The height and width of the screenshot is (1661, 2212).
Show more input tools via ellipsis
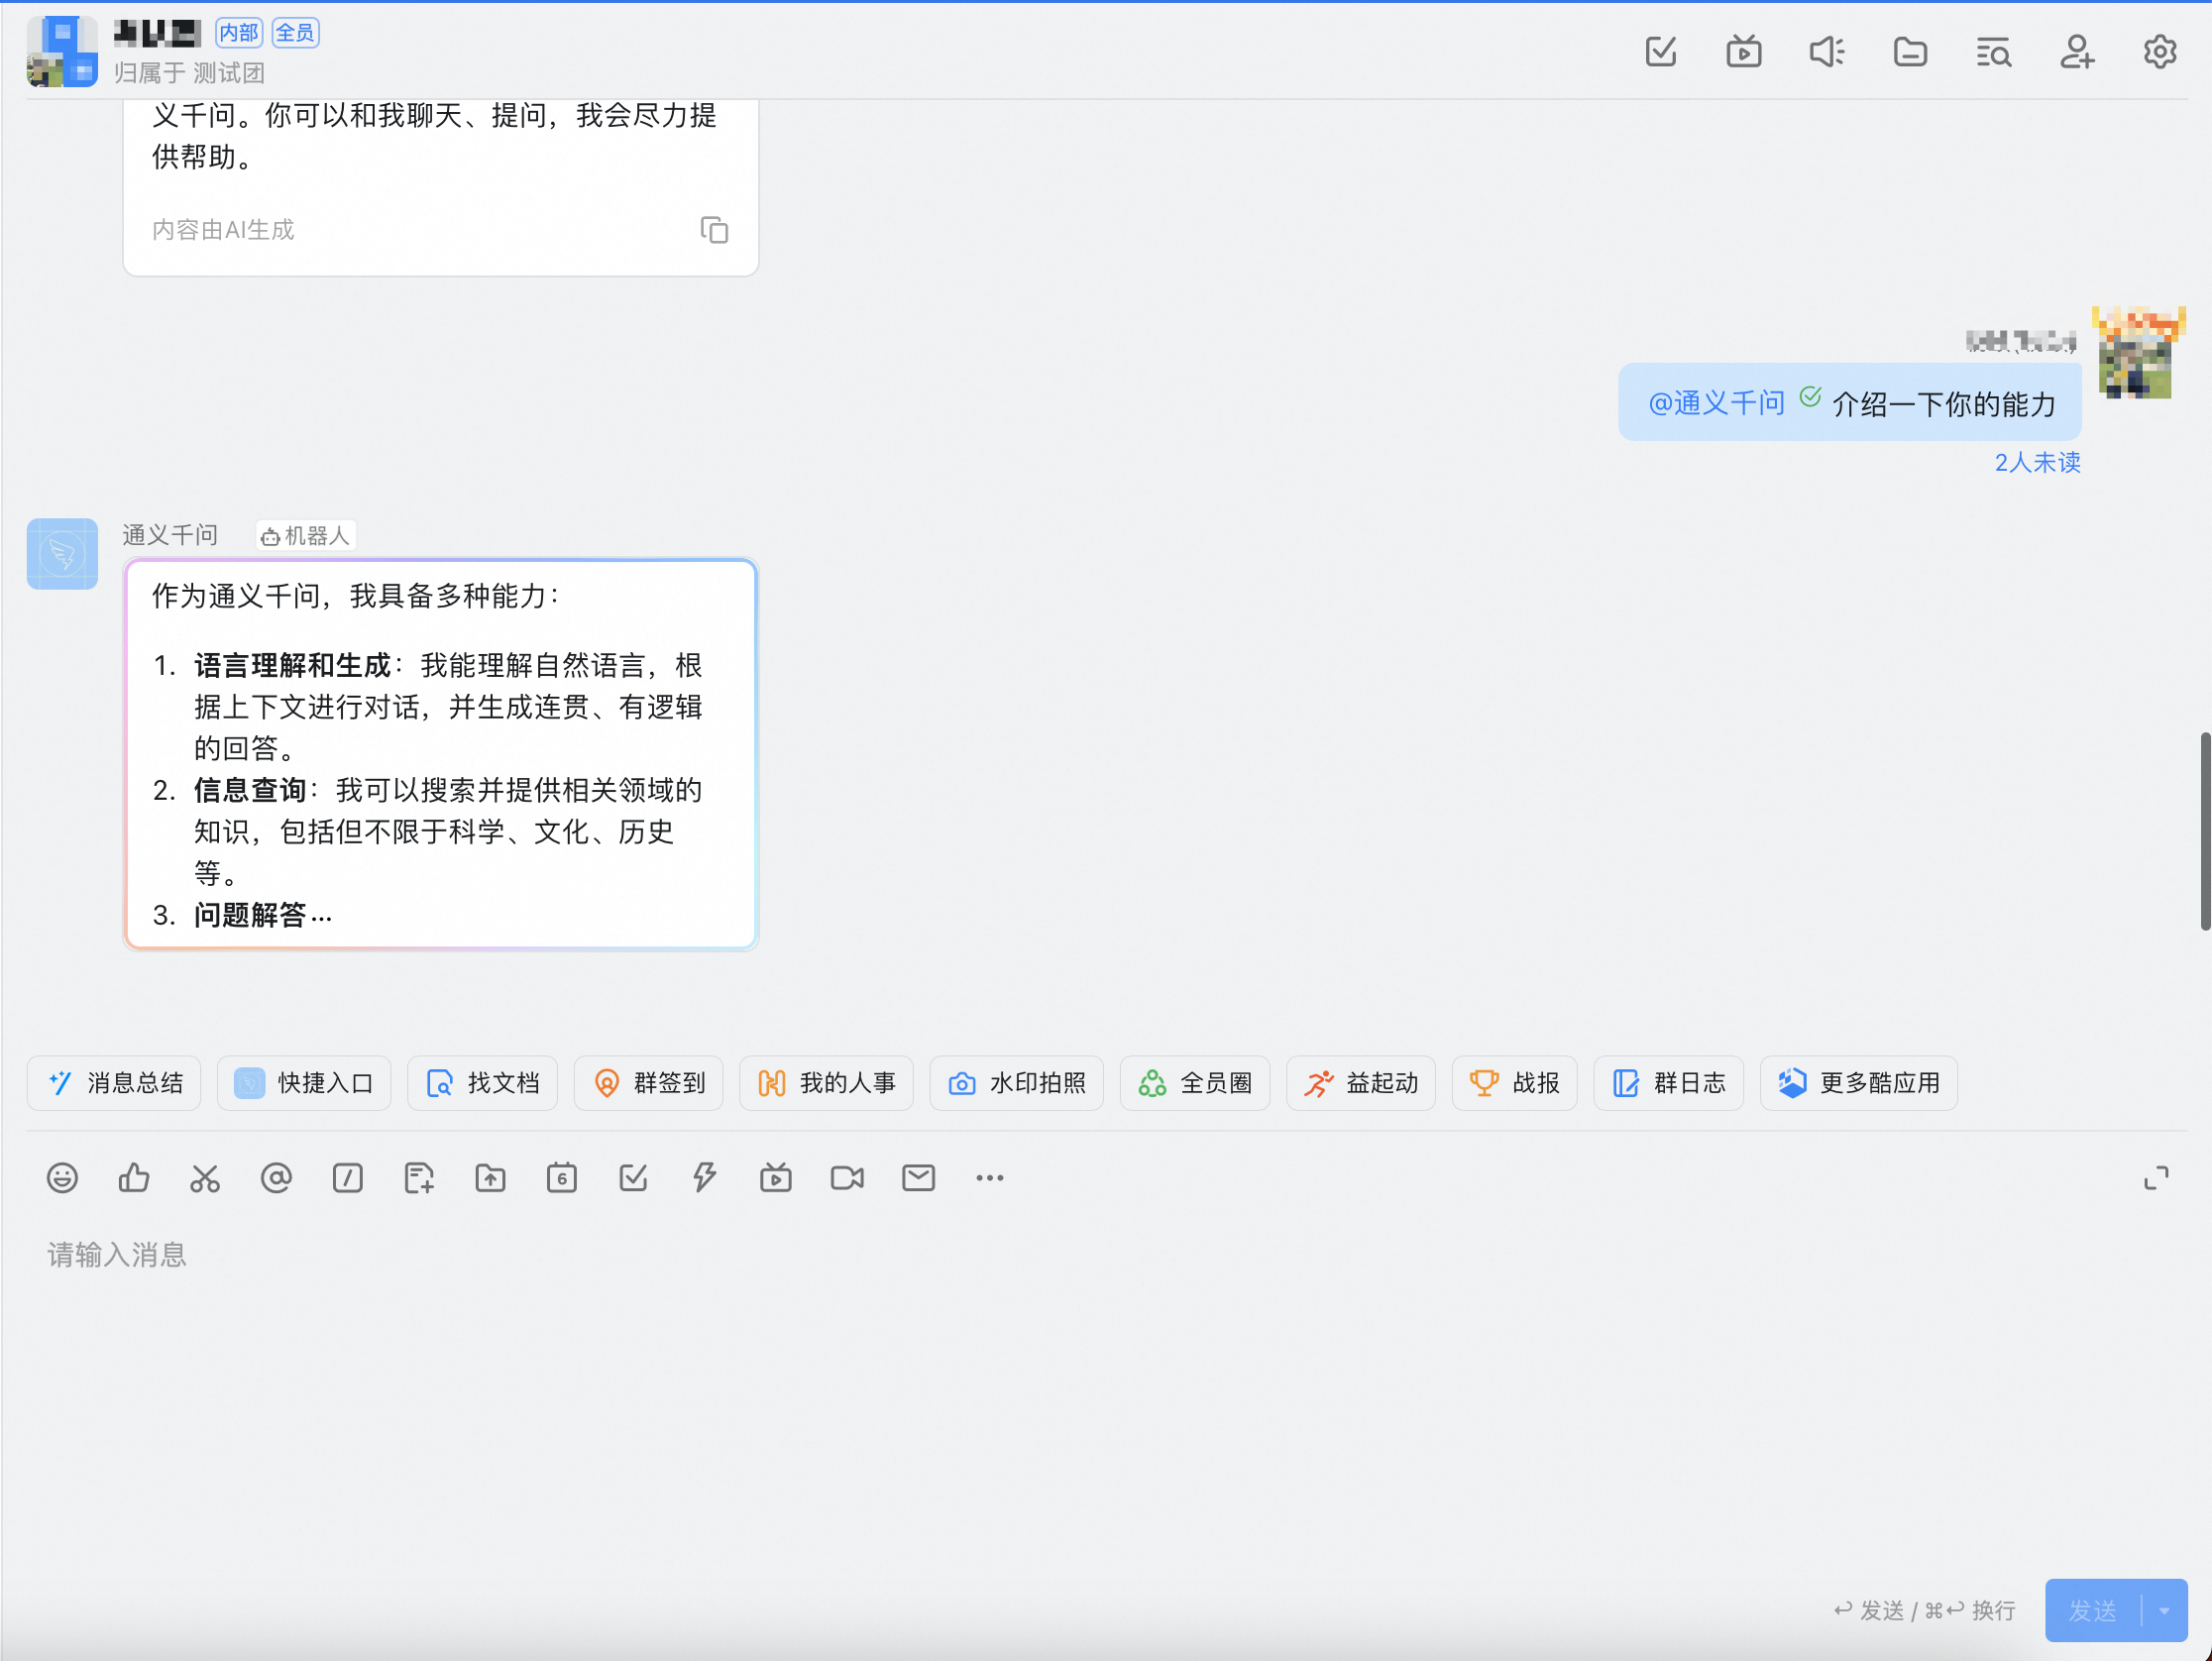click(990, 1178)
